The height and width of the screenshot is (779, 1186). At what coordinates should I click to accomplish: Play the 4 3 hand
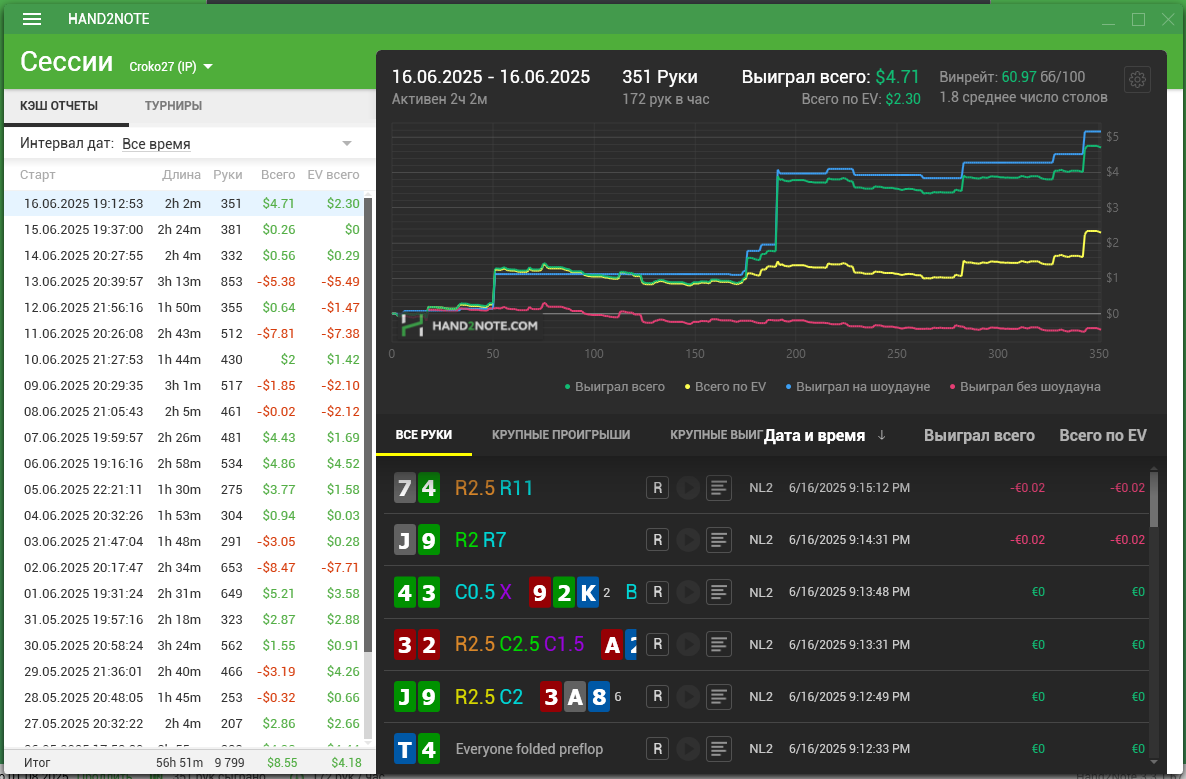pyautogui.click(x=688, y=592)
